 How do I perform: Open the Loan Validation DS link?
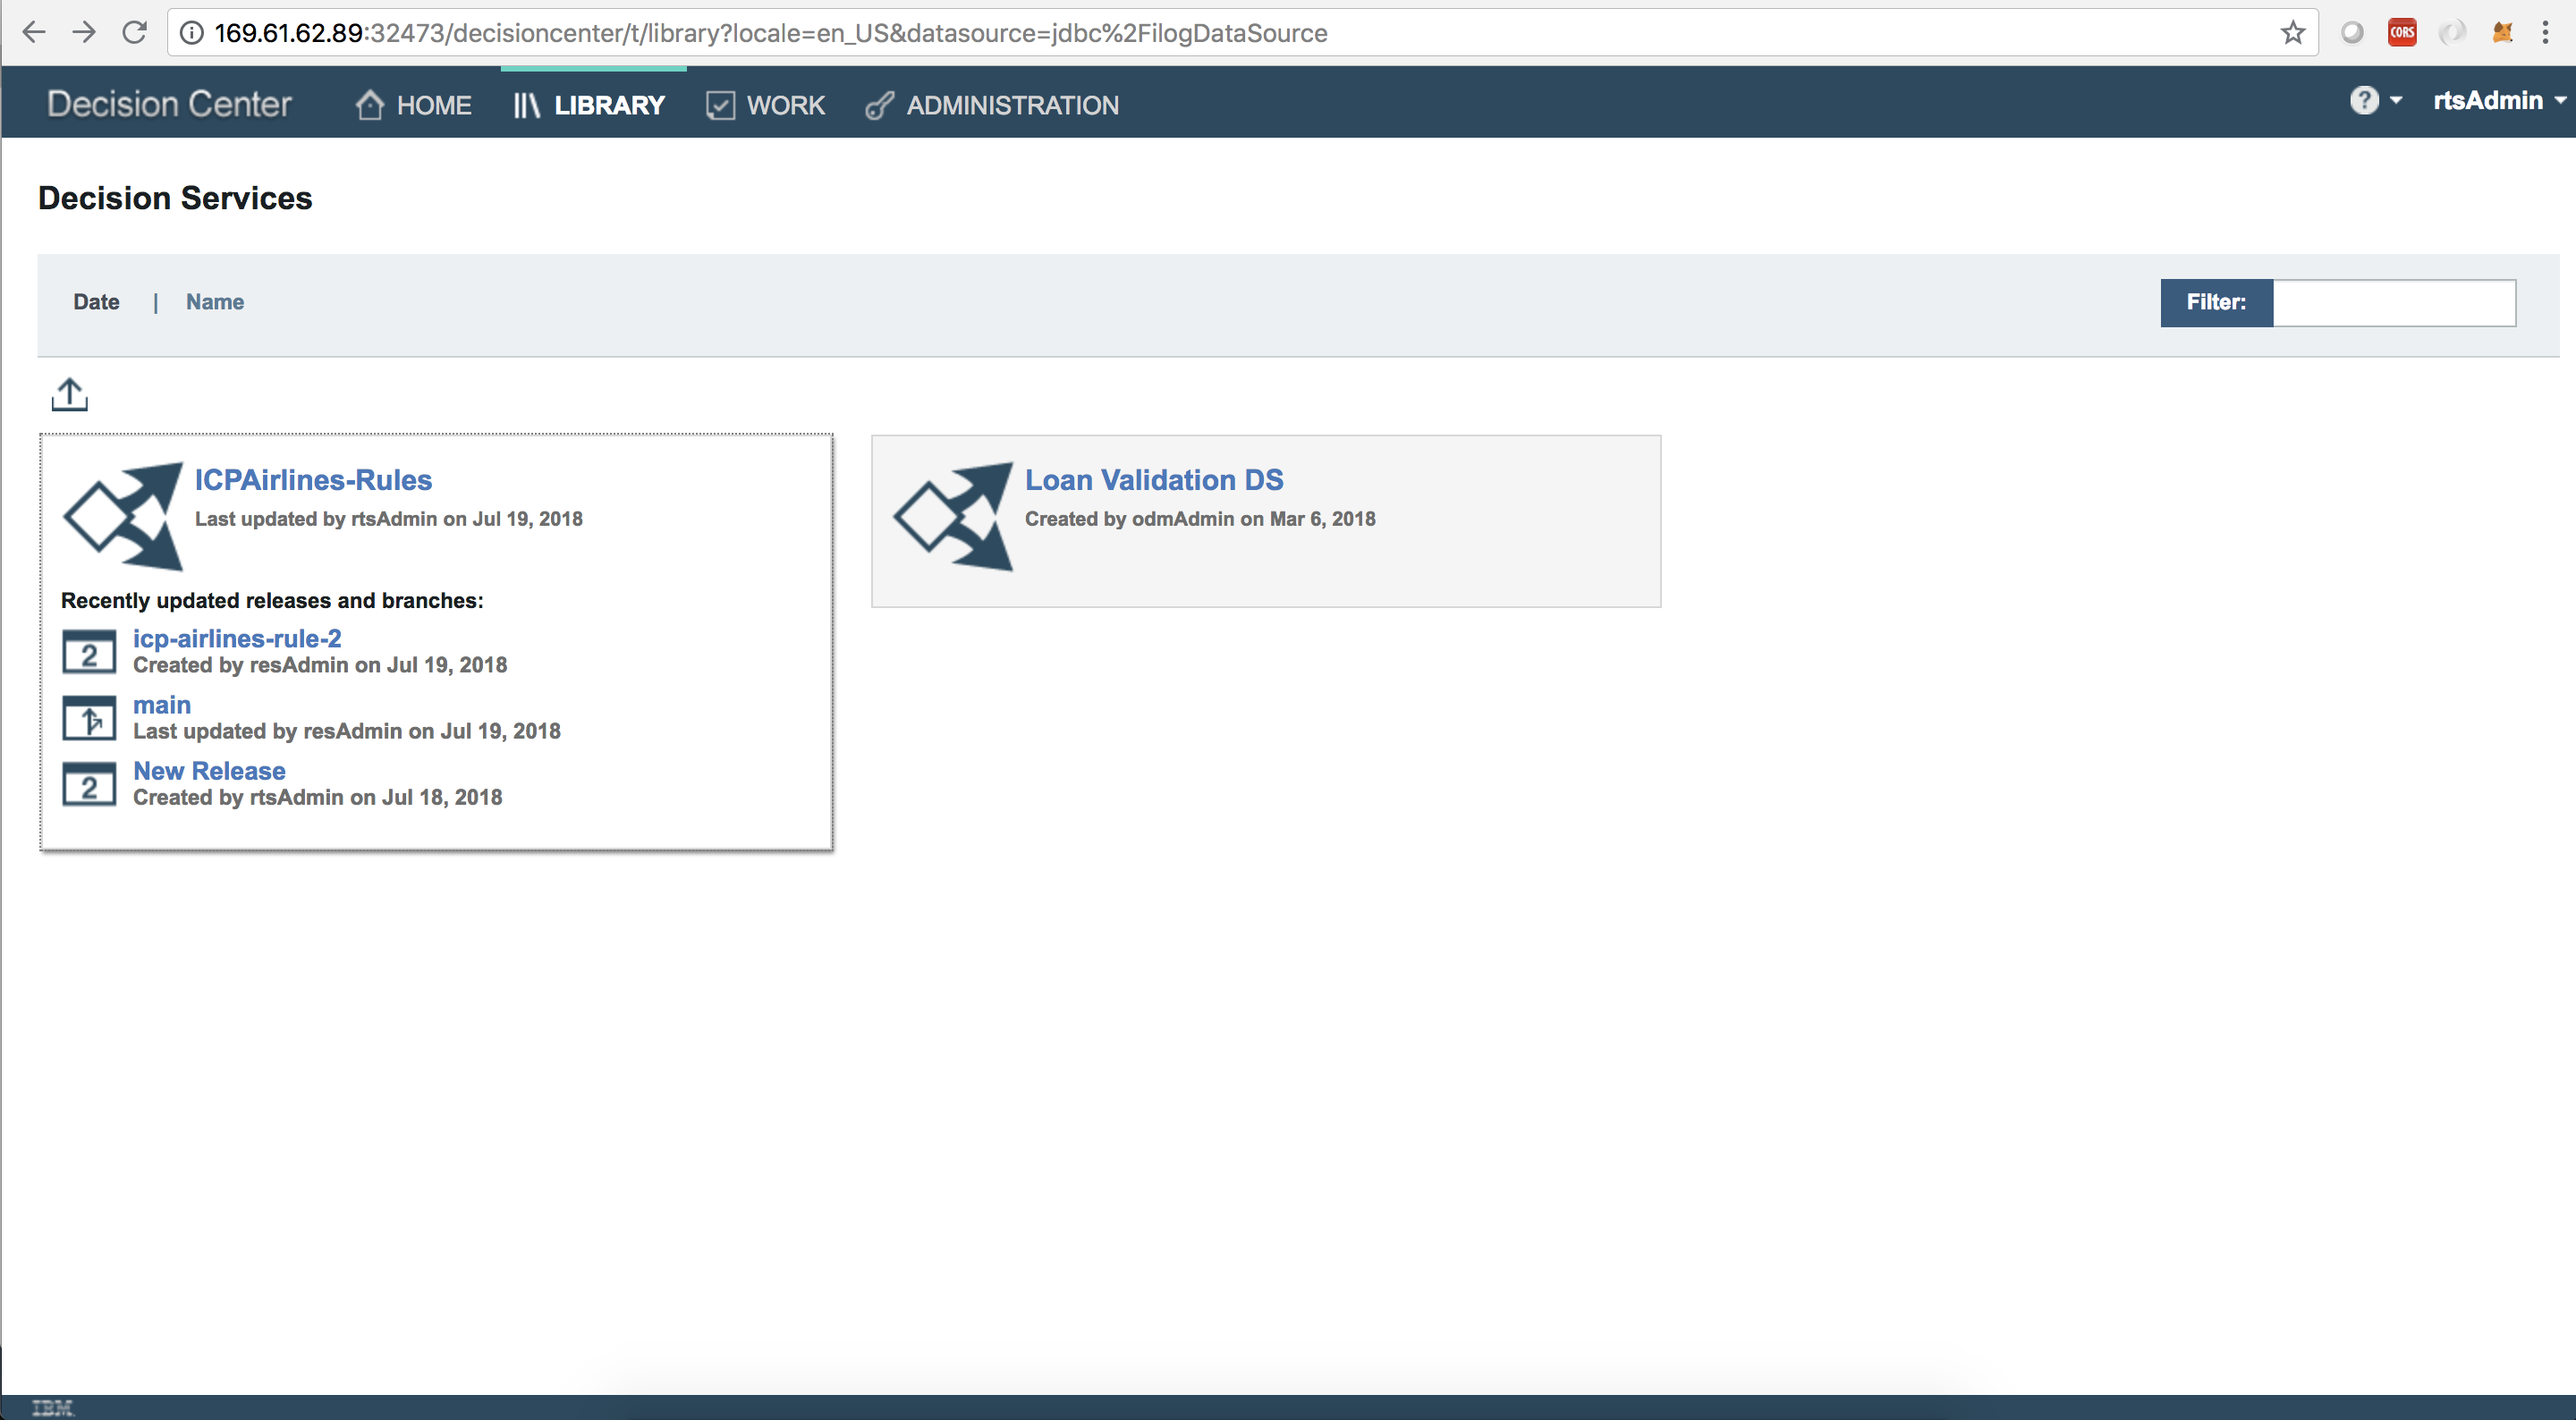point(1153,480)
